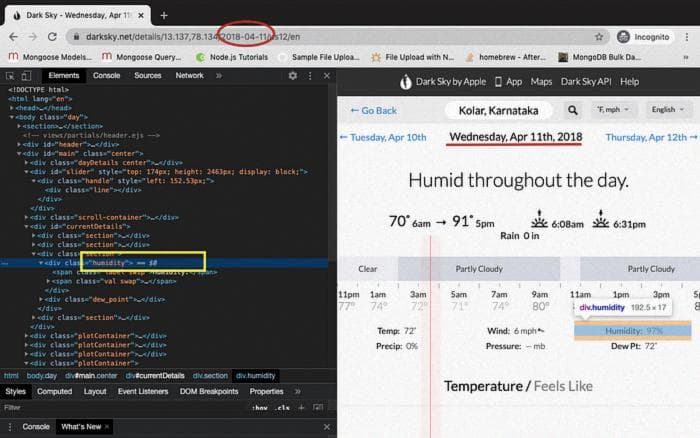Open the DOM Breakpoints tab
700x438 pixels.
[209, 392]
